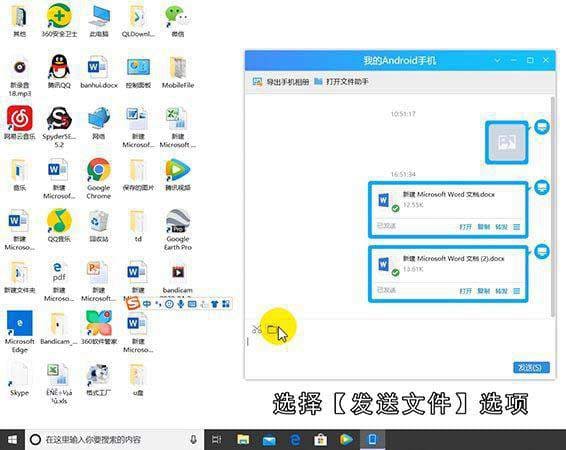Click 打开 on 新建 Microsoft Word 文档.docx card
Screen dimensions: 566x450
[465, 227]
